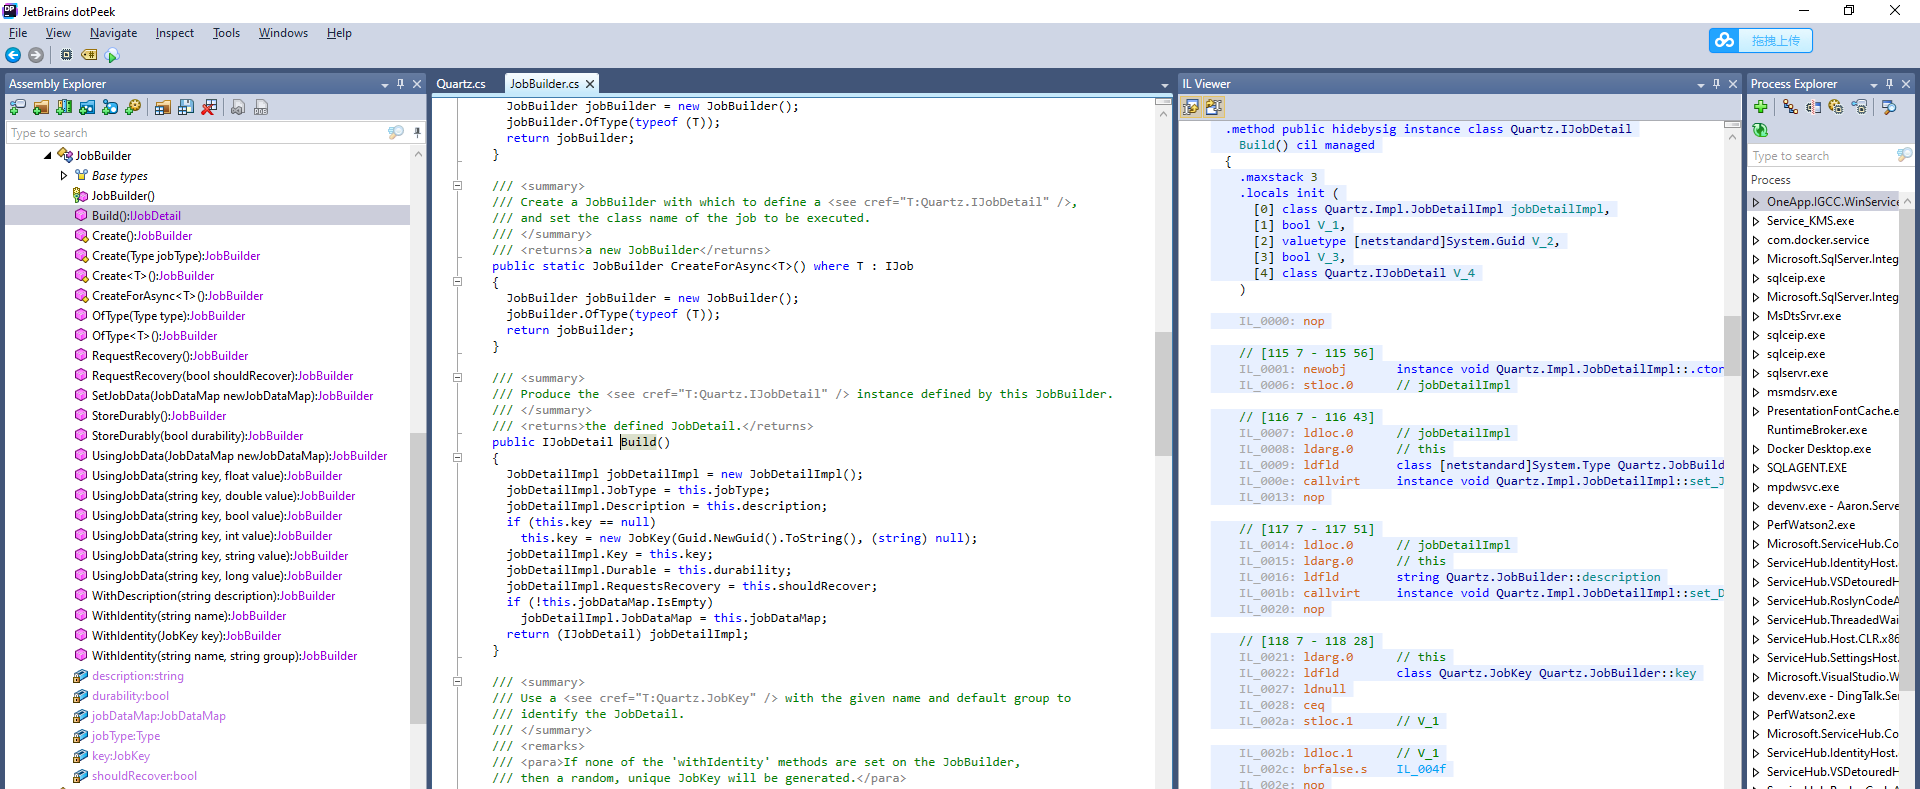Open the Inspect menu
Viewport: 1920px width, 789px height.
tap(175, 33)
